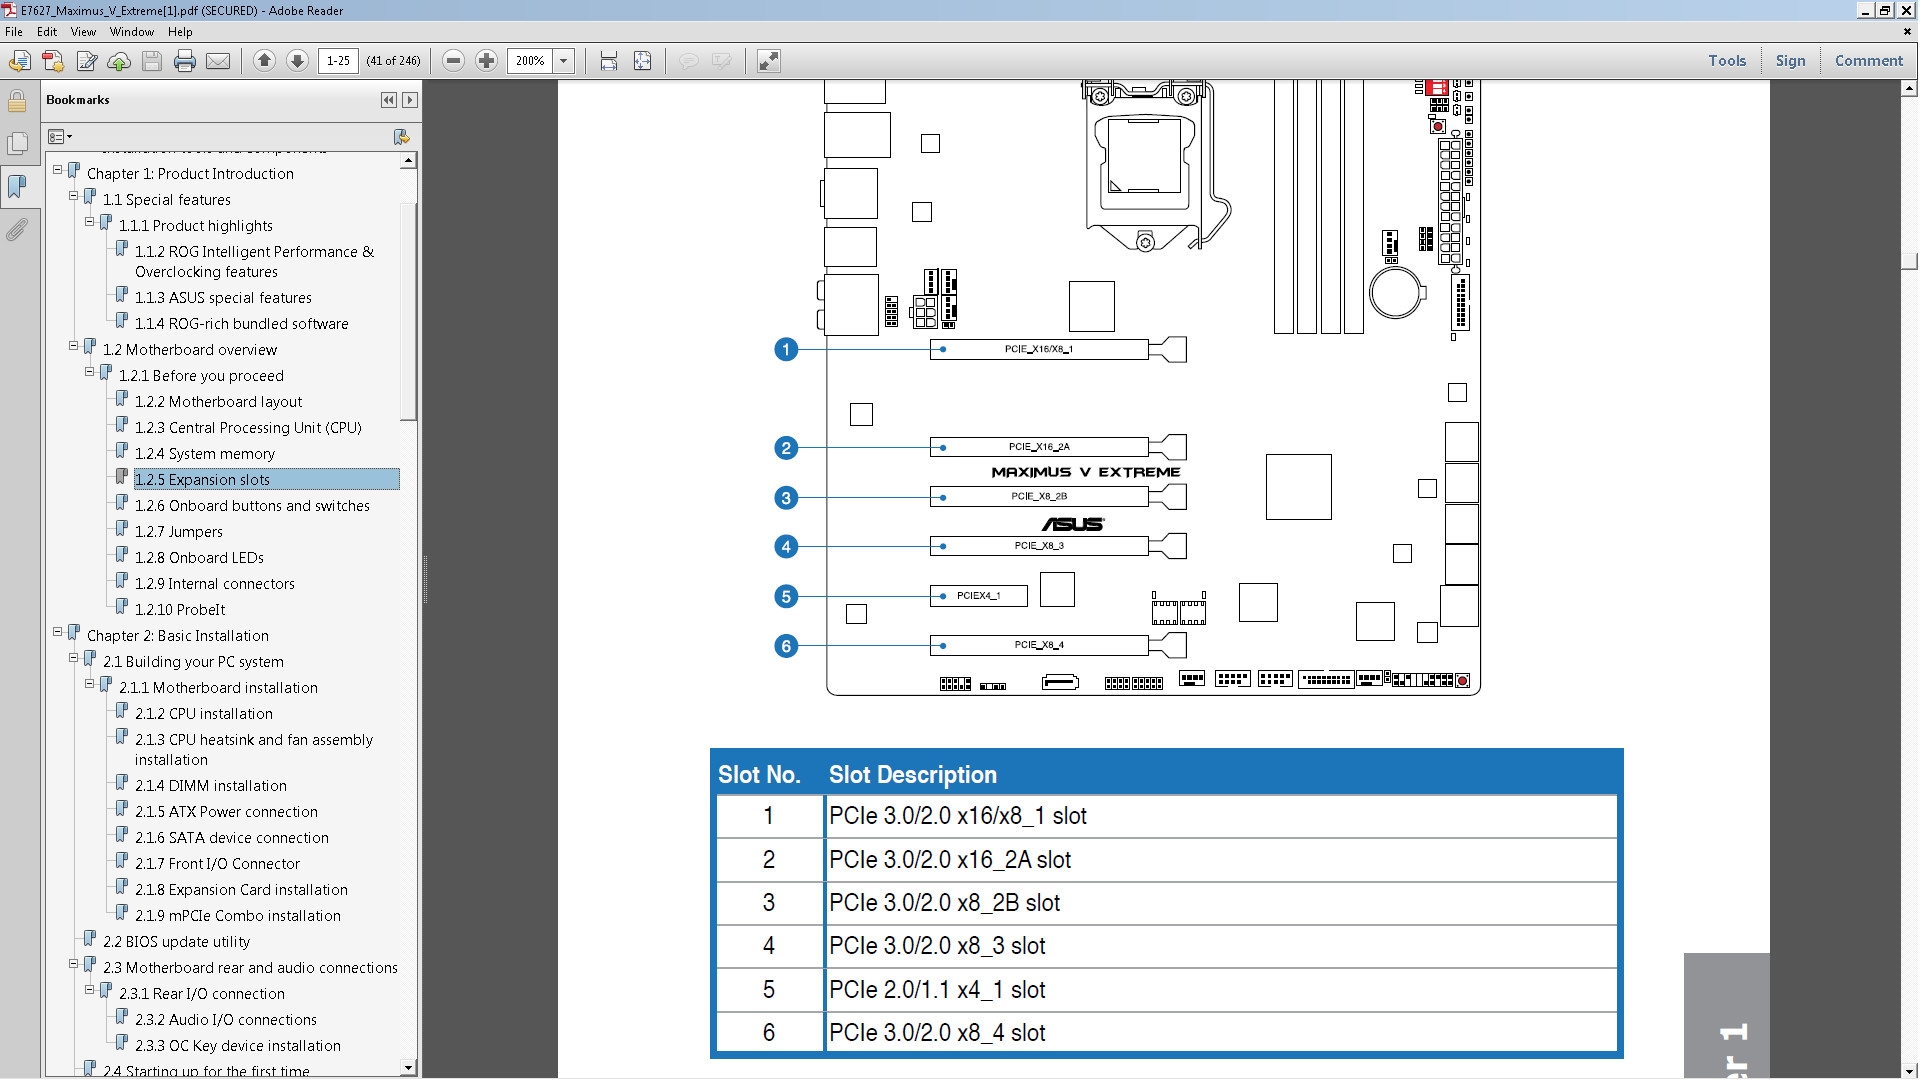The height and width of the screenshot is (1082, 1920).
Task: Open the Help menu
Action: 180,32
